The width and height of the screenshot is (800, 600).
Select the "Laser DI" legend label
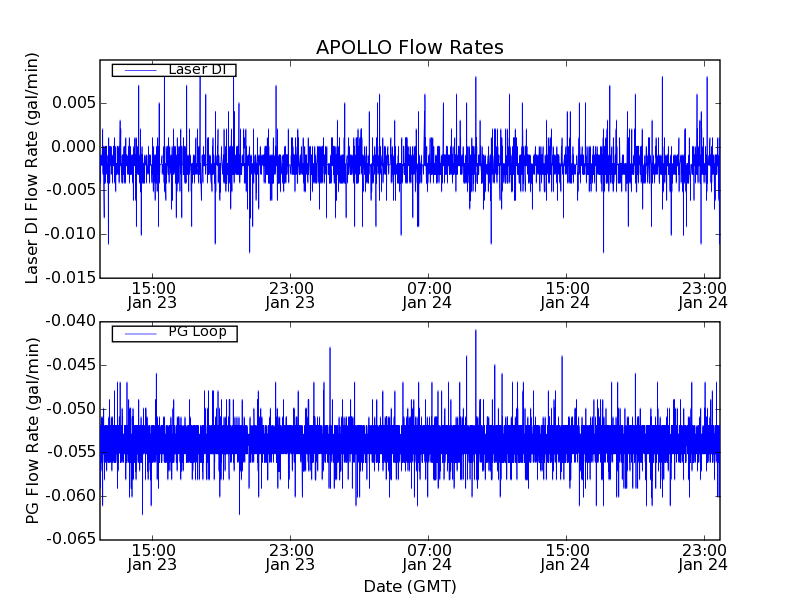197,69
